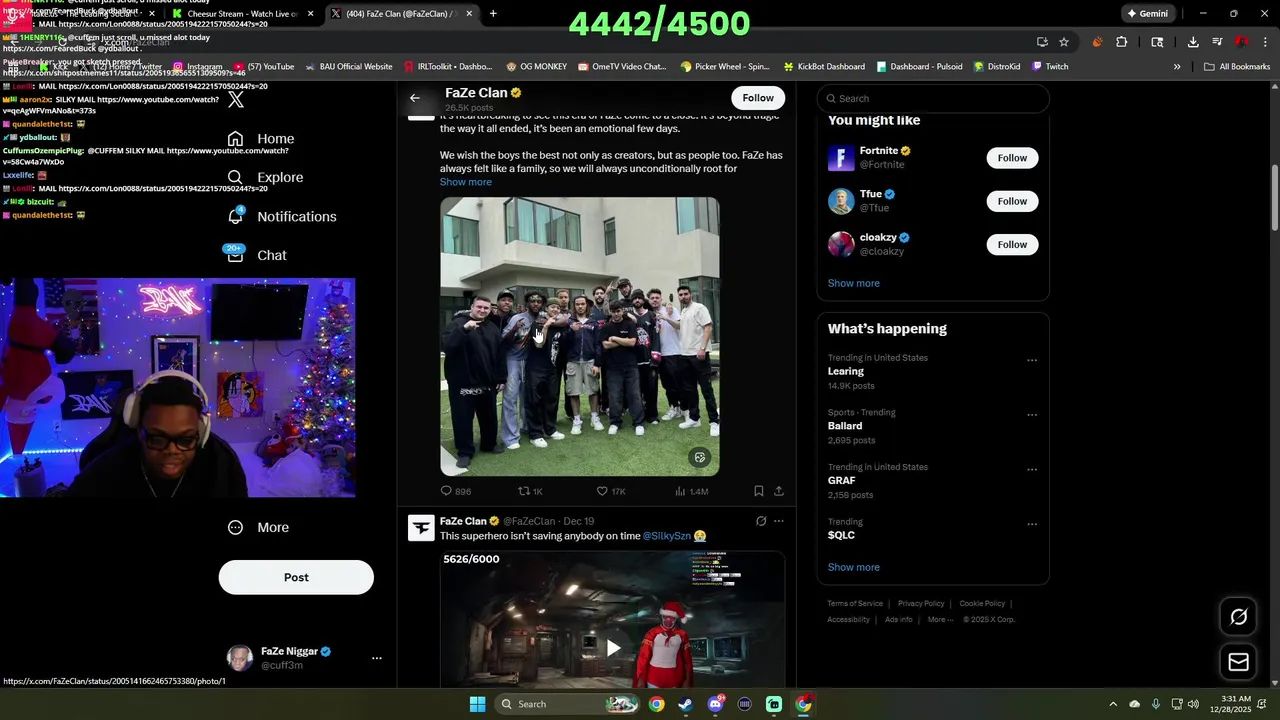This screenshot has height=720, width=1280.
Task: Open the Ads info link
Action: coord(899,619)
